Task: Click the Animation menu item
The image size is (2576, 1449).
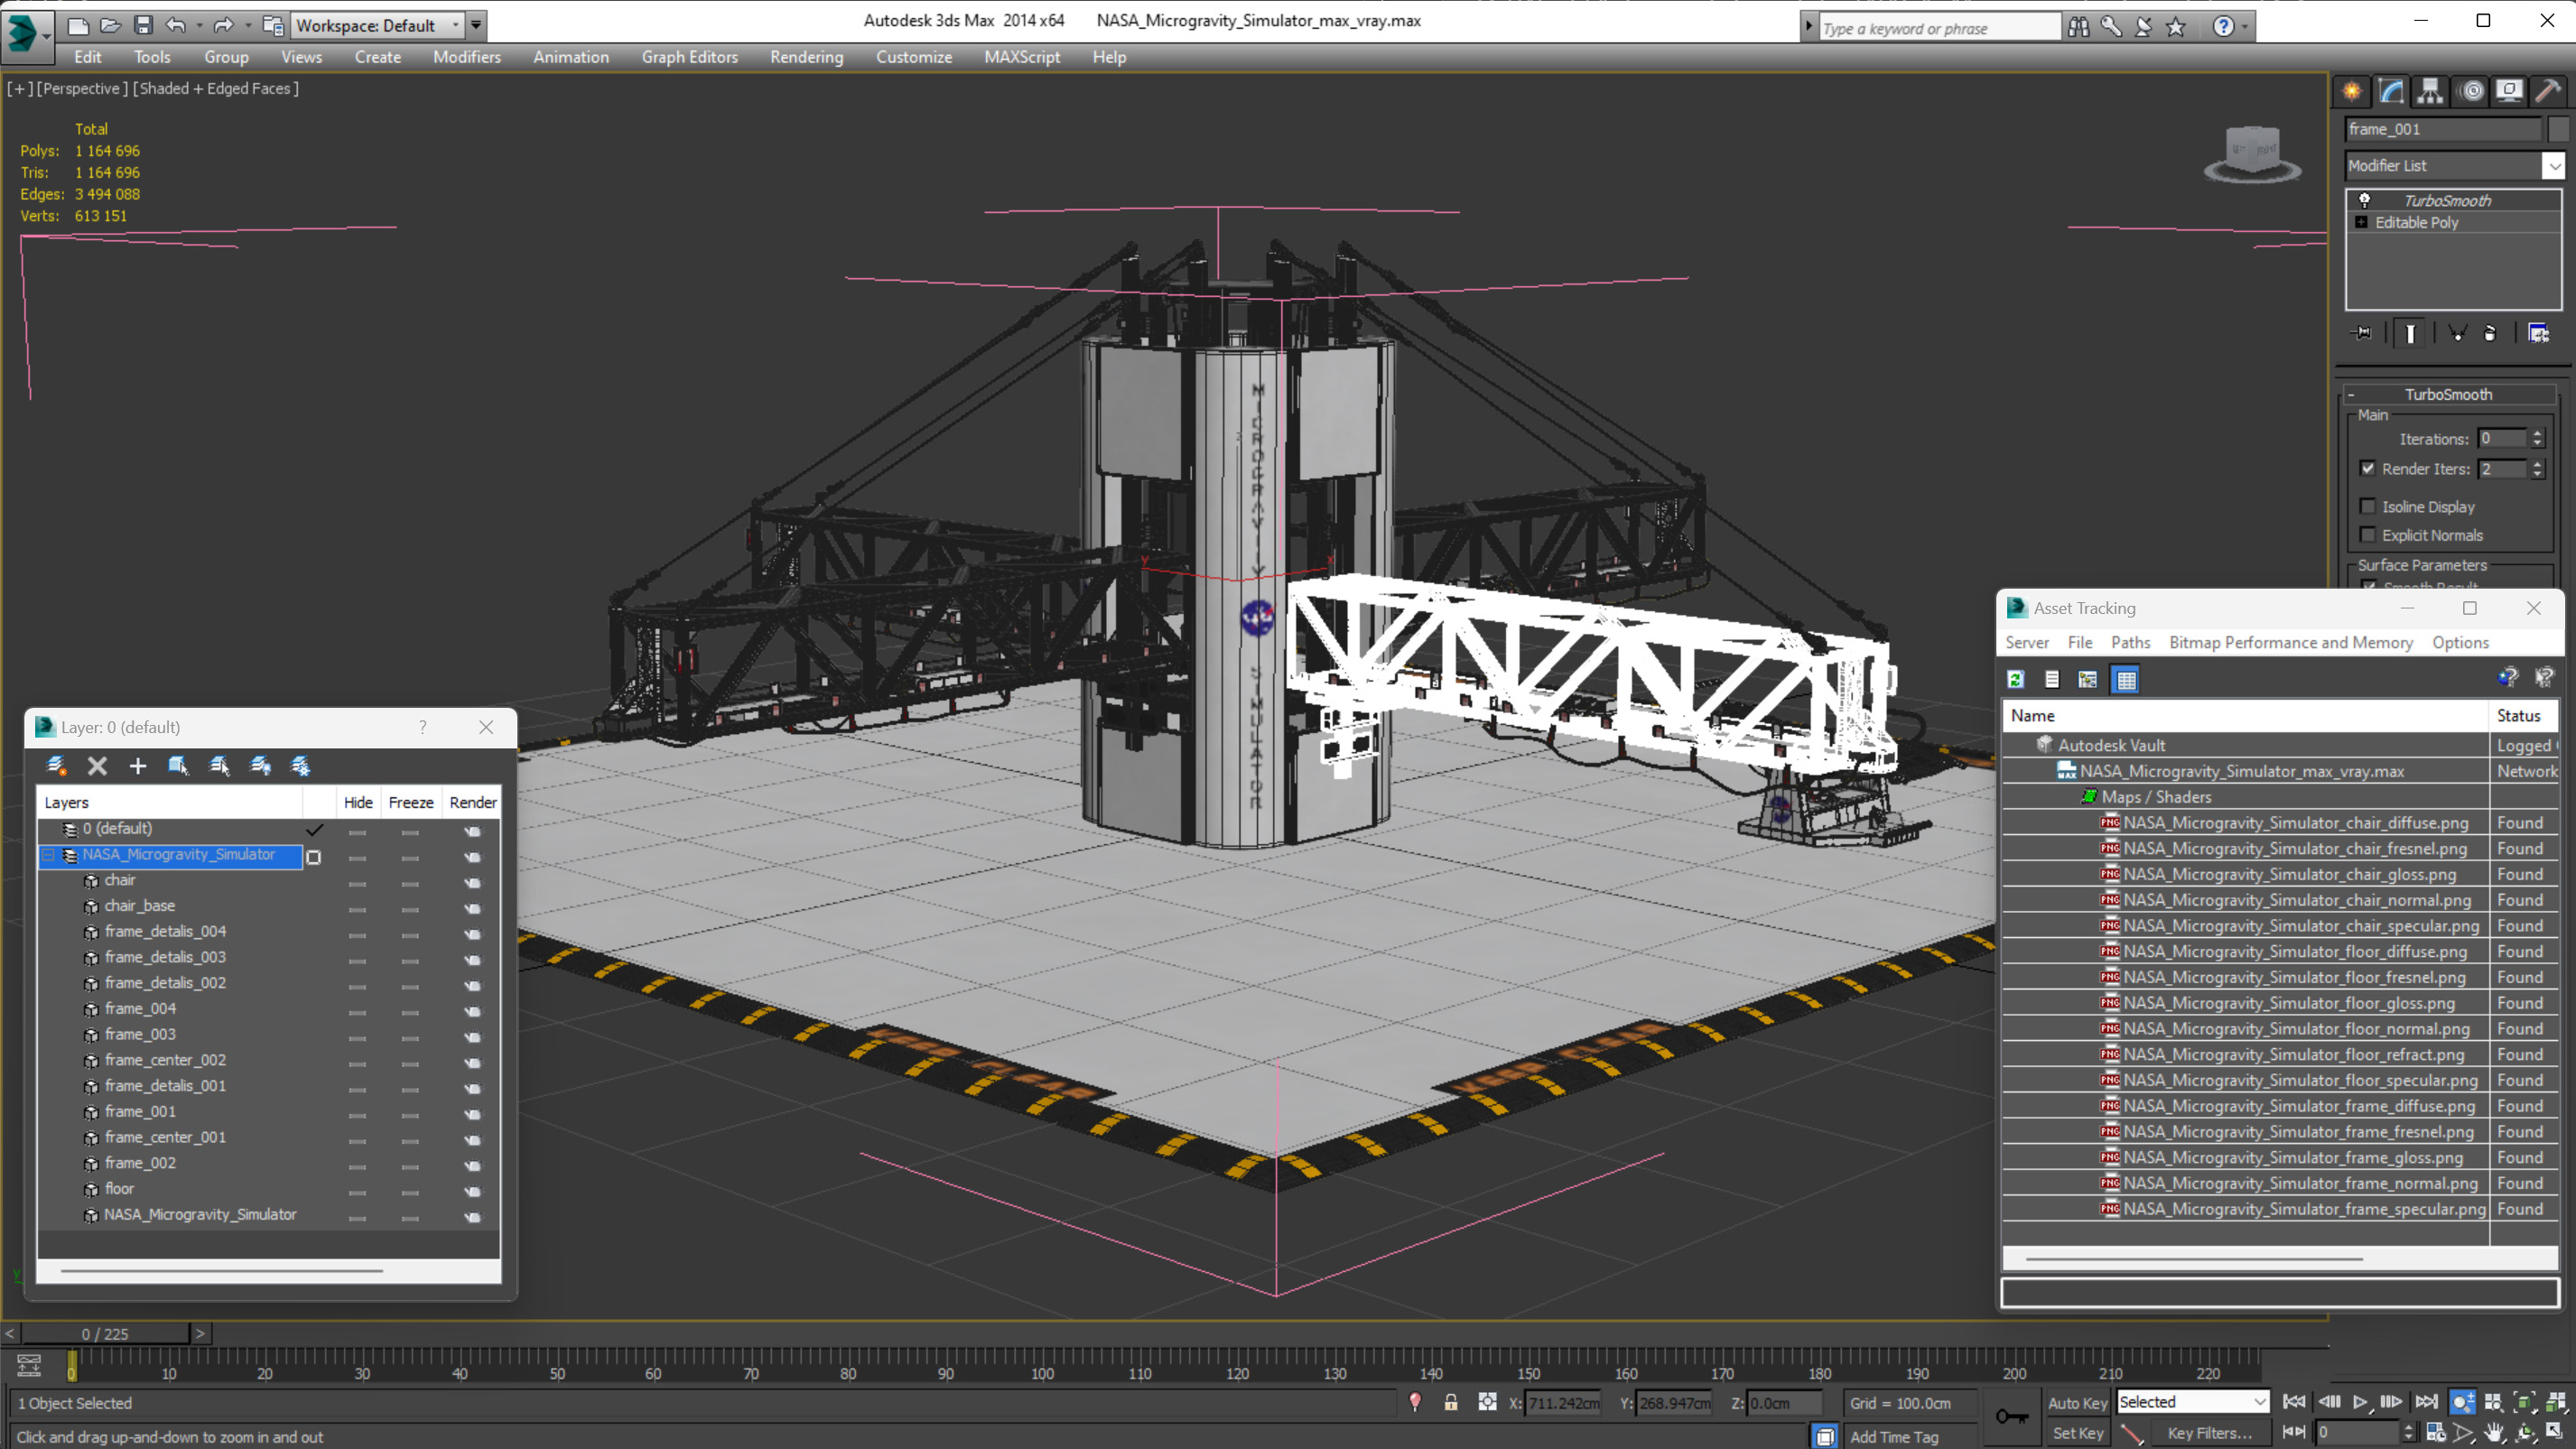Action: [x=570, y=57]
